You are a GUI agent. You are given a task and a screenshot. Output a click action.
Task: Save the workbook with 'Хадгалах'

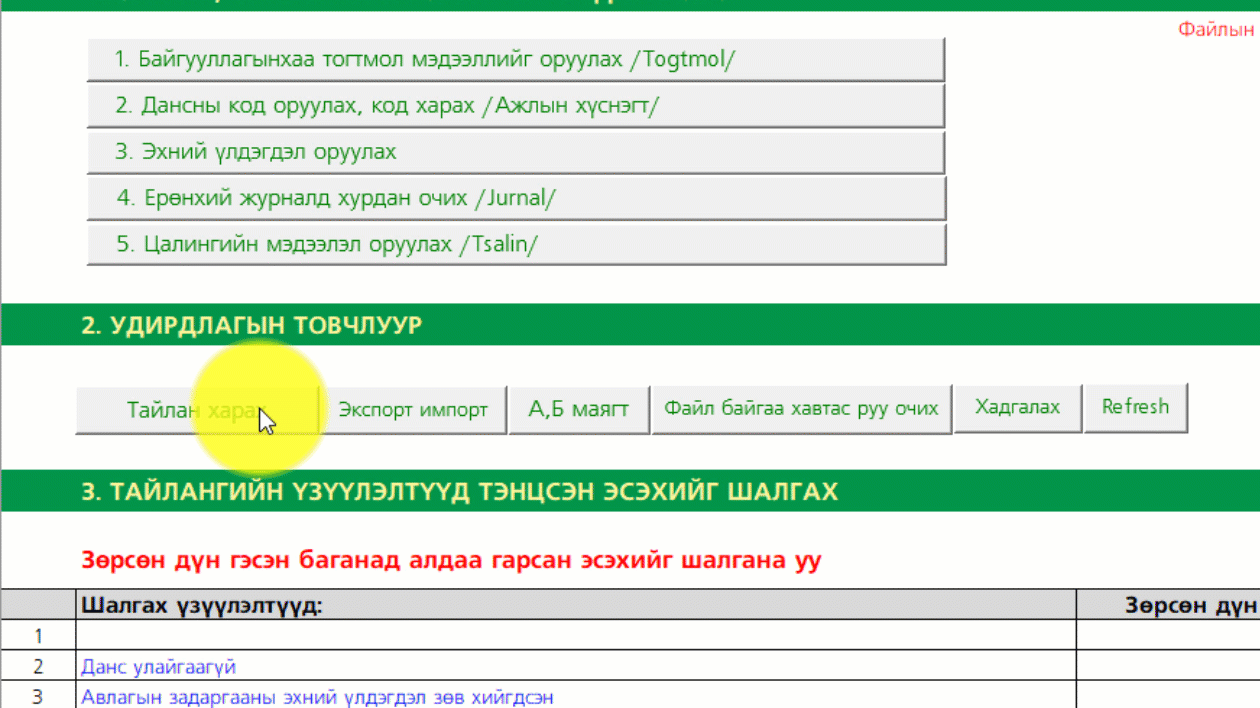(1017, 407)
